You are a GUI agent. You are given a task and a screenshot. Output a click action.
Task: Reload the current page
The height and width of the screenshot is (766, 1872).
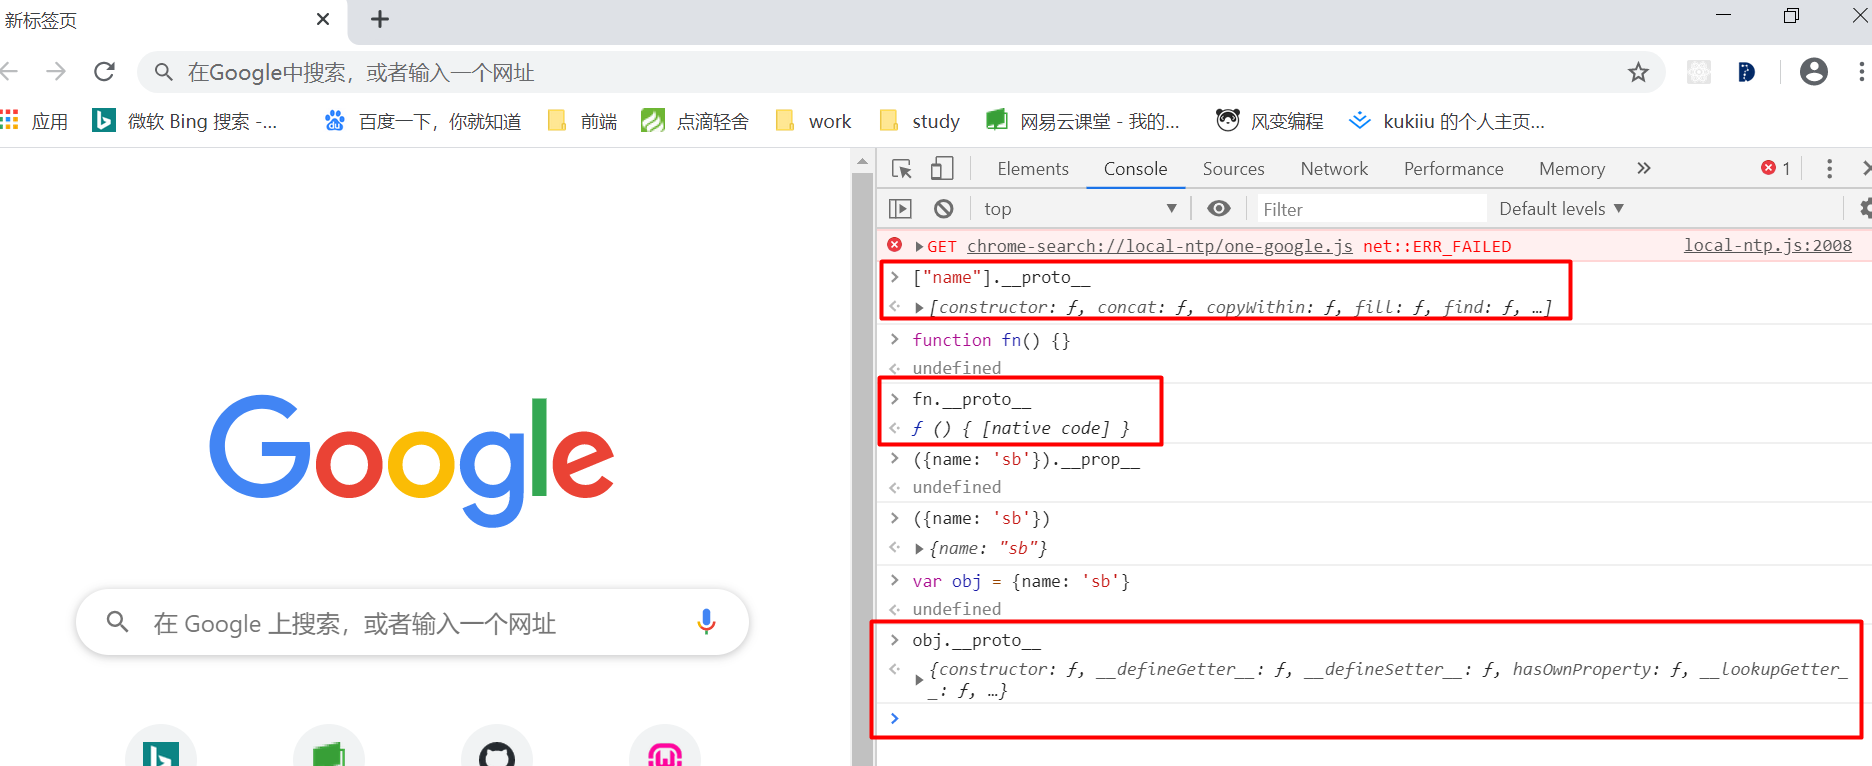point(104,72)
